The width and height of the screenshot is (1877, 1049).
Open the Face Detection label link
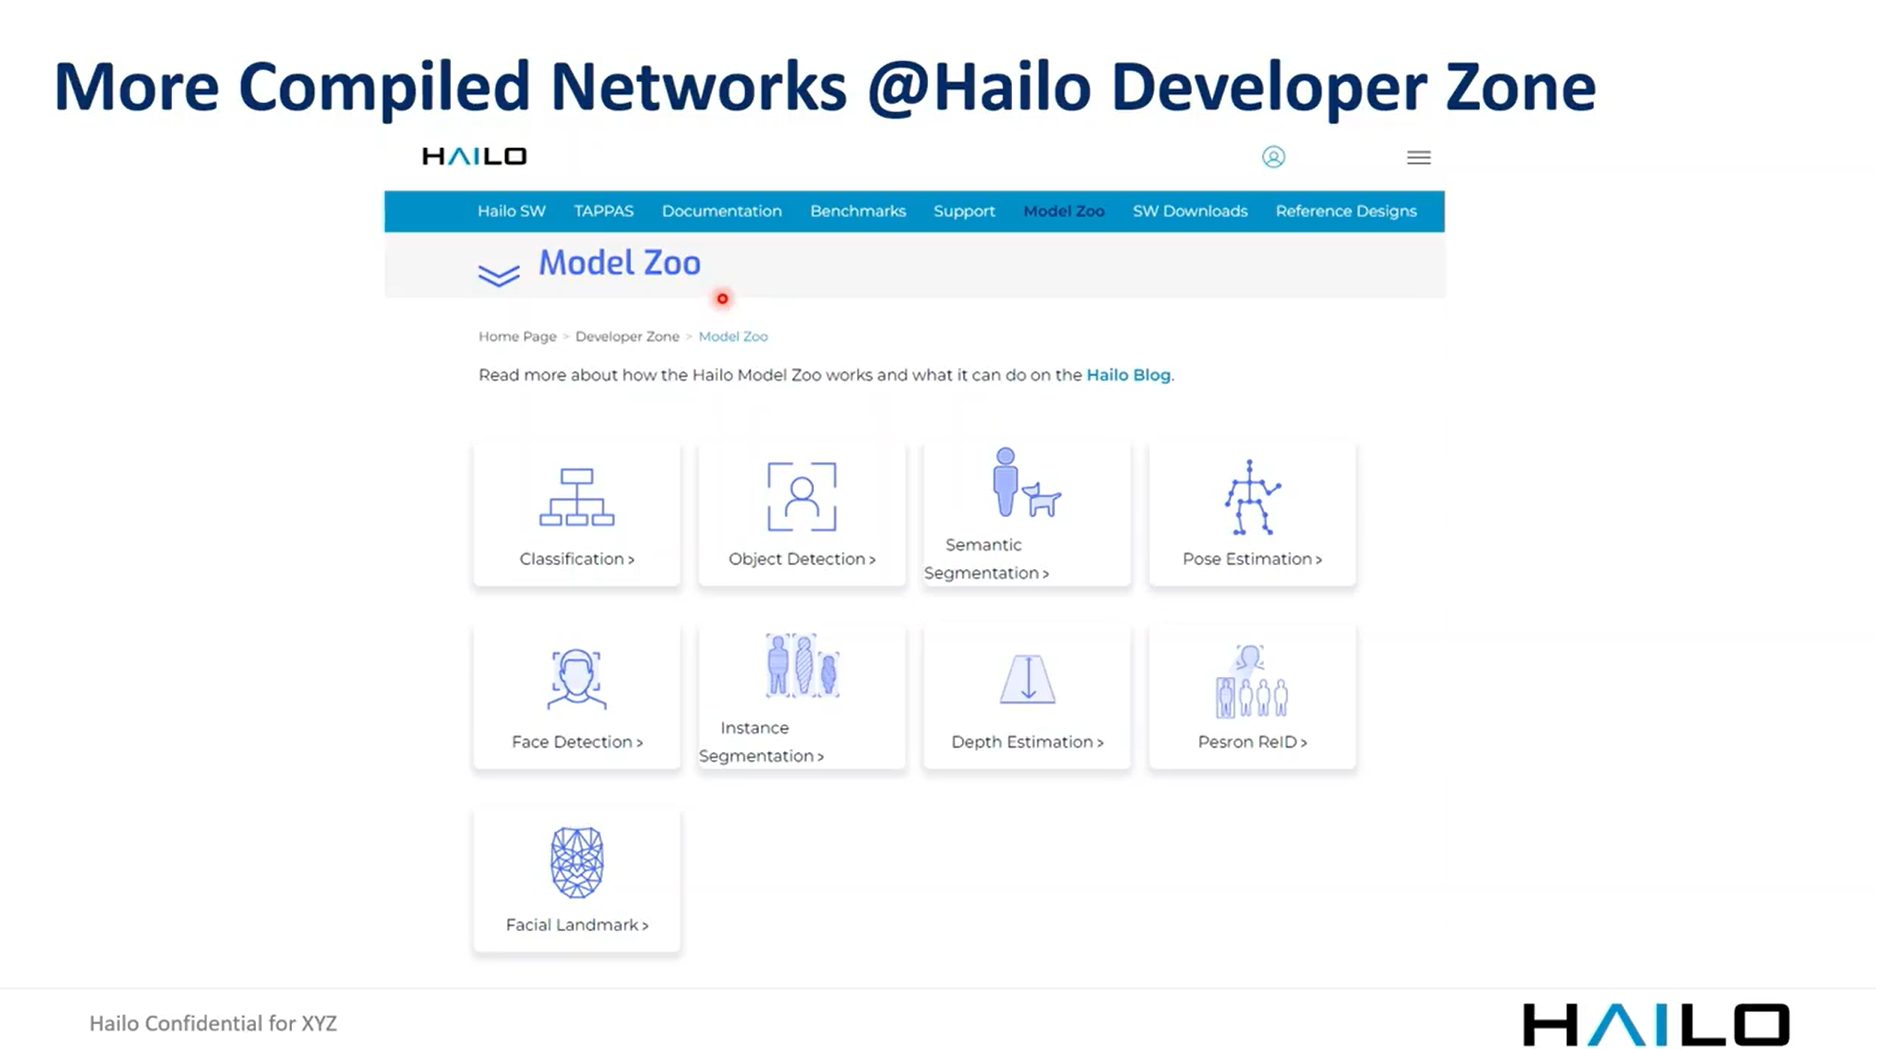pos(577,742)
